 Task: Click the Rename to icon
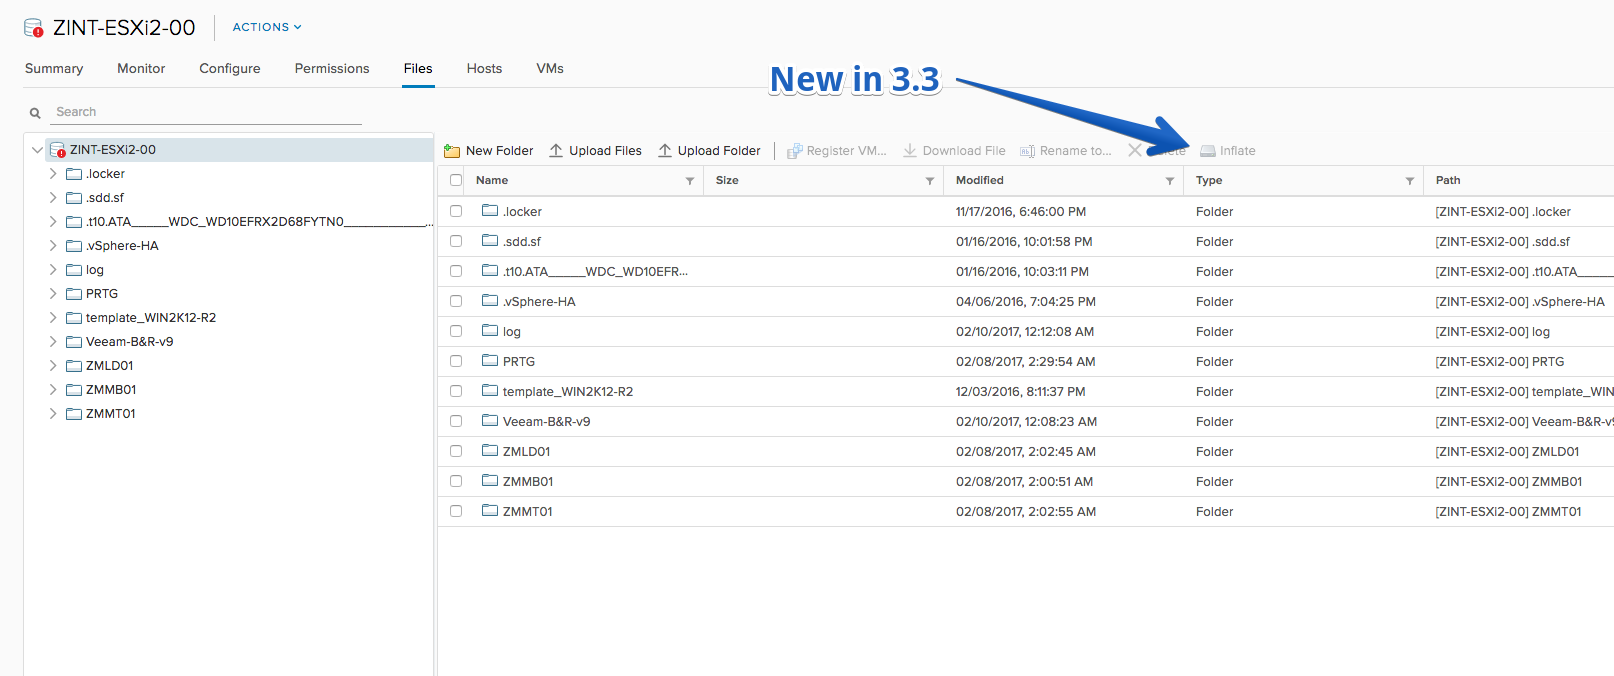(1027, 151)
